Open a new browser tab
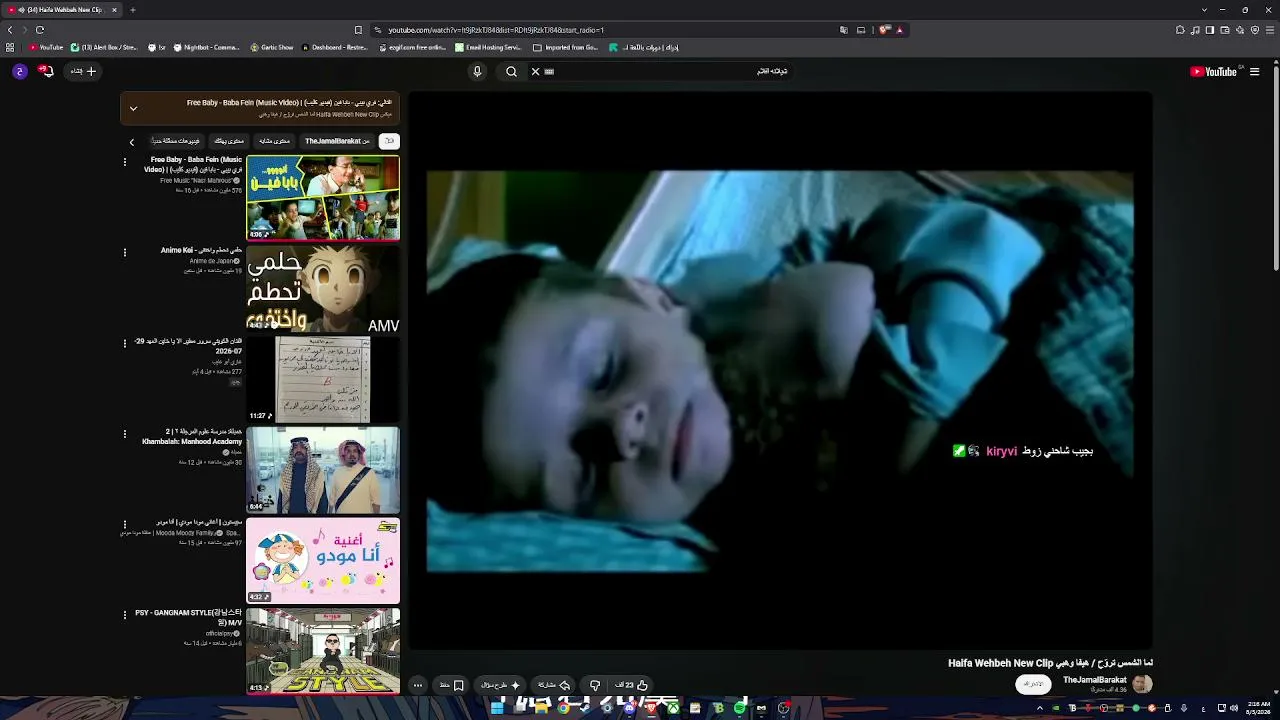The width and height of the screenshot is (1280, 720). [132, 10]
